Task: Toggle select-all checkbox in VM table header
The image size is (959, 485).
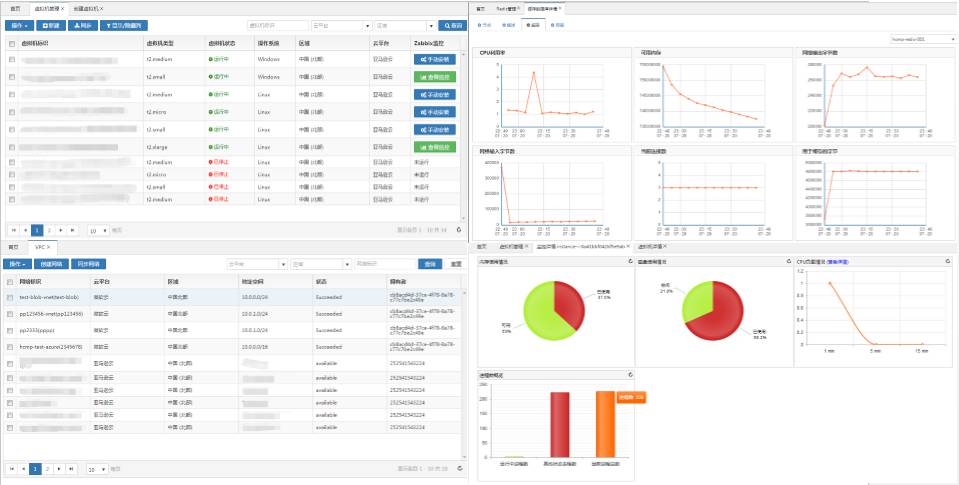Action: click(12, 44)
